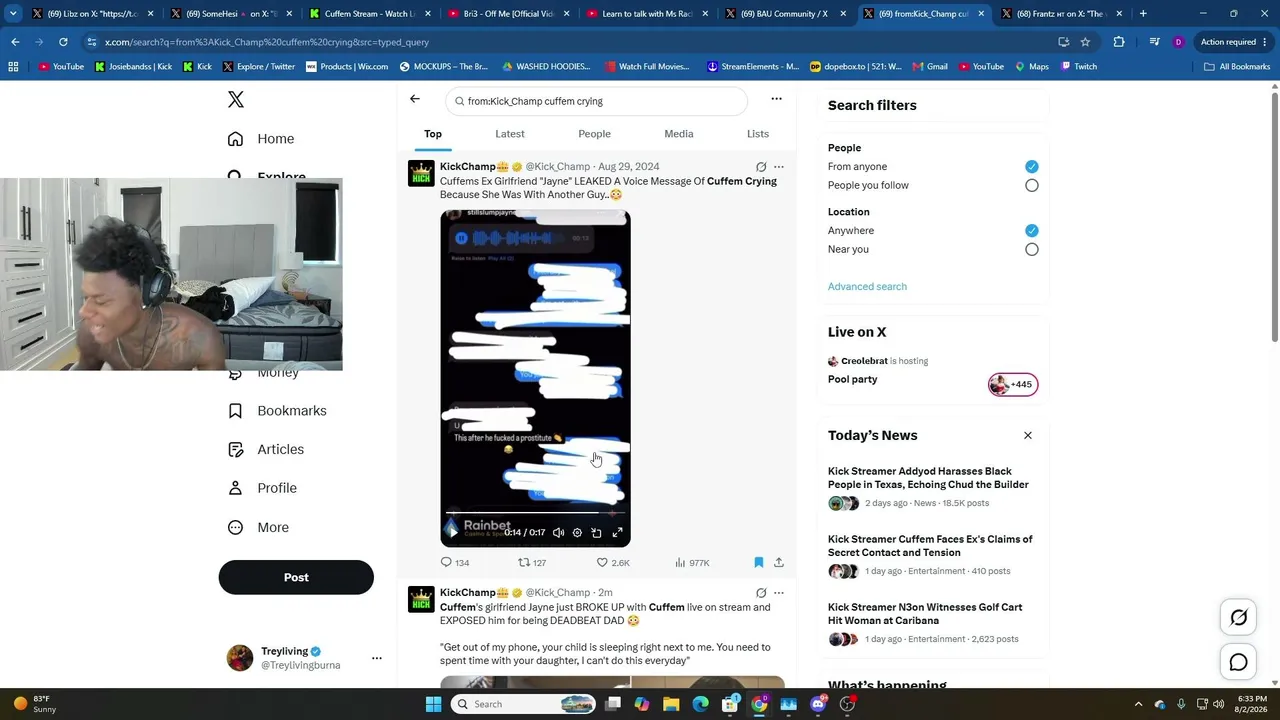
Task: Like the post with 2.6K likes
Action: coord(613,563)
